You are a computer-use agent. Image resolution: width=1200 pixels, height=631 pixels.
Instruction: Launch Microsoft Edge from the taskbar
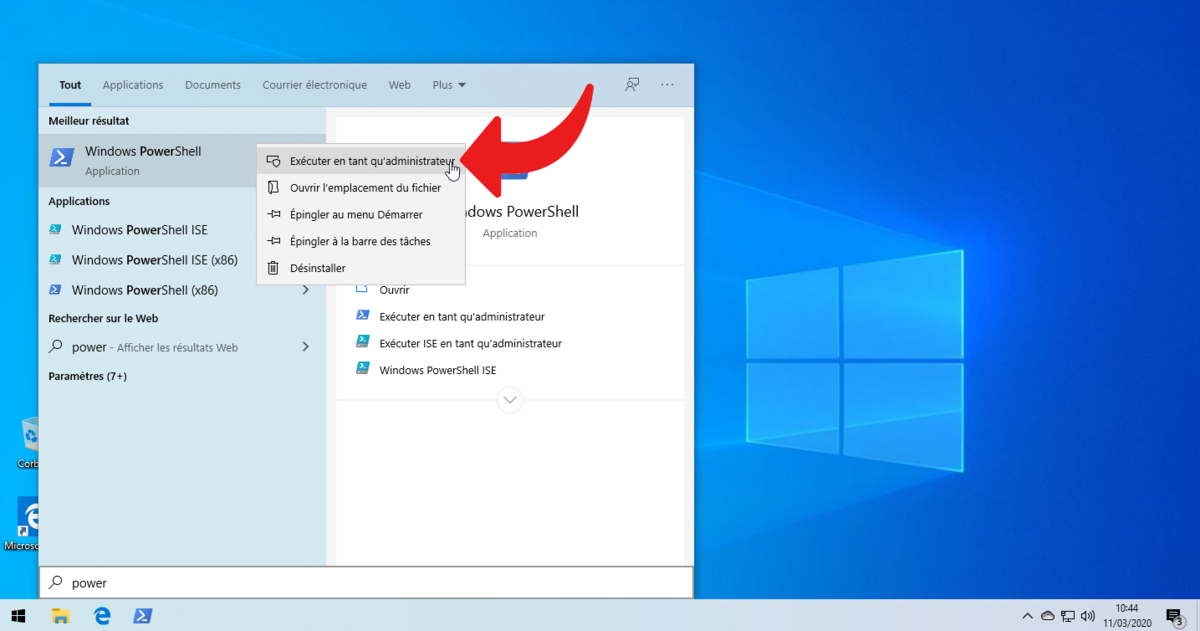[102, 615]
